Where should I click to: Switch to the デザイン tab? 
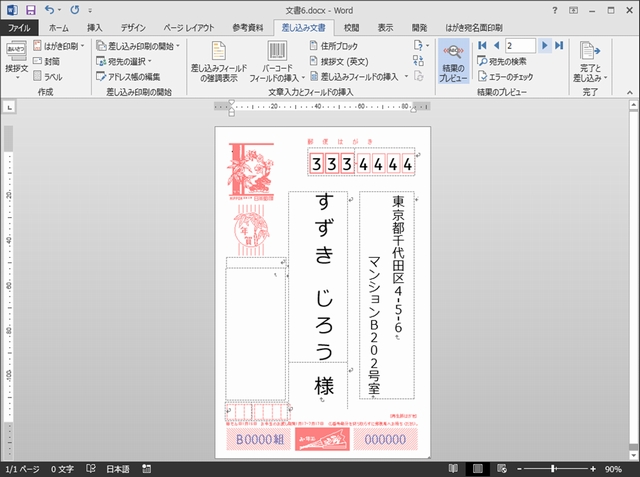tap(133, 27)
